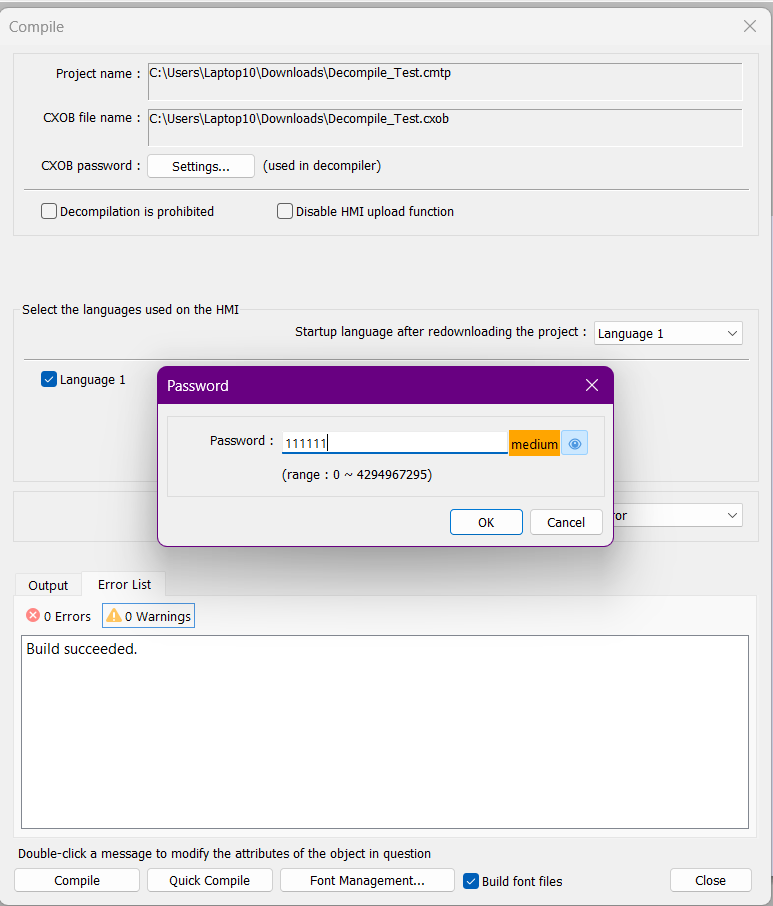
Task: Open the Startup language dropdown
Action: click(667, 333)
